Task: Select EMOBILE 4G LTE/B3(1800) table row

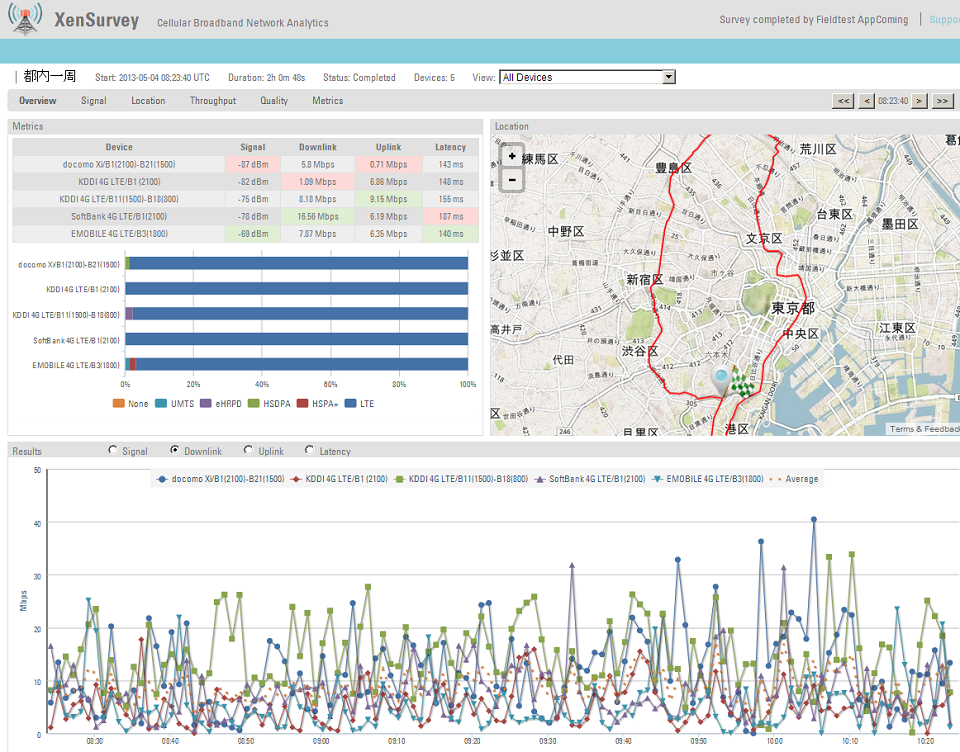Action: pos(246,233)
